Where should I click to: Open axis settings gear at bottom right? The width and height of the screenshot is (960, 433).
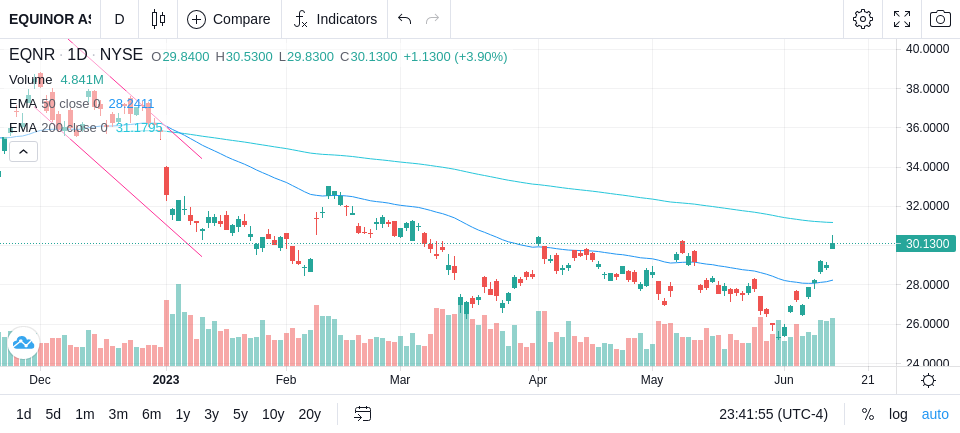pyautogui.click(x=928, y=380)
